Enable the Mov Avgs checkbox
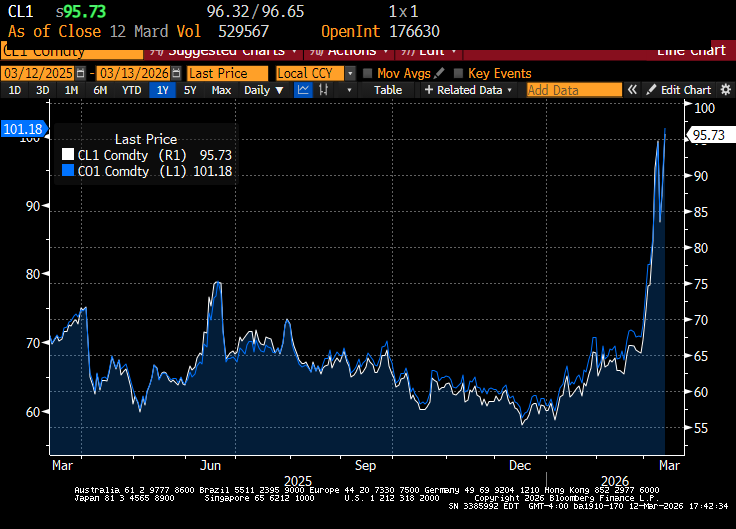The width and height of the screenshot is (736, 529). (368, 73)
